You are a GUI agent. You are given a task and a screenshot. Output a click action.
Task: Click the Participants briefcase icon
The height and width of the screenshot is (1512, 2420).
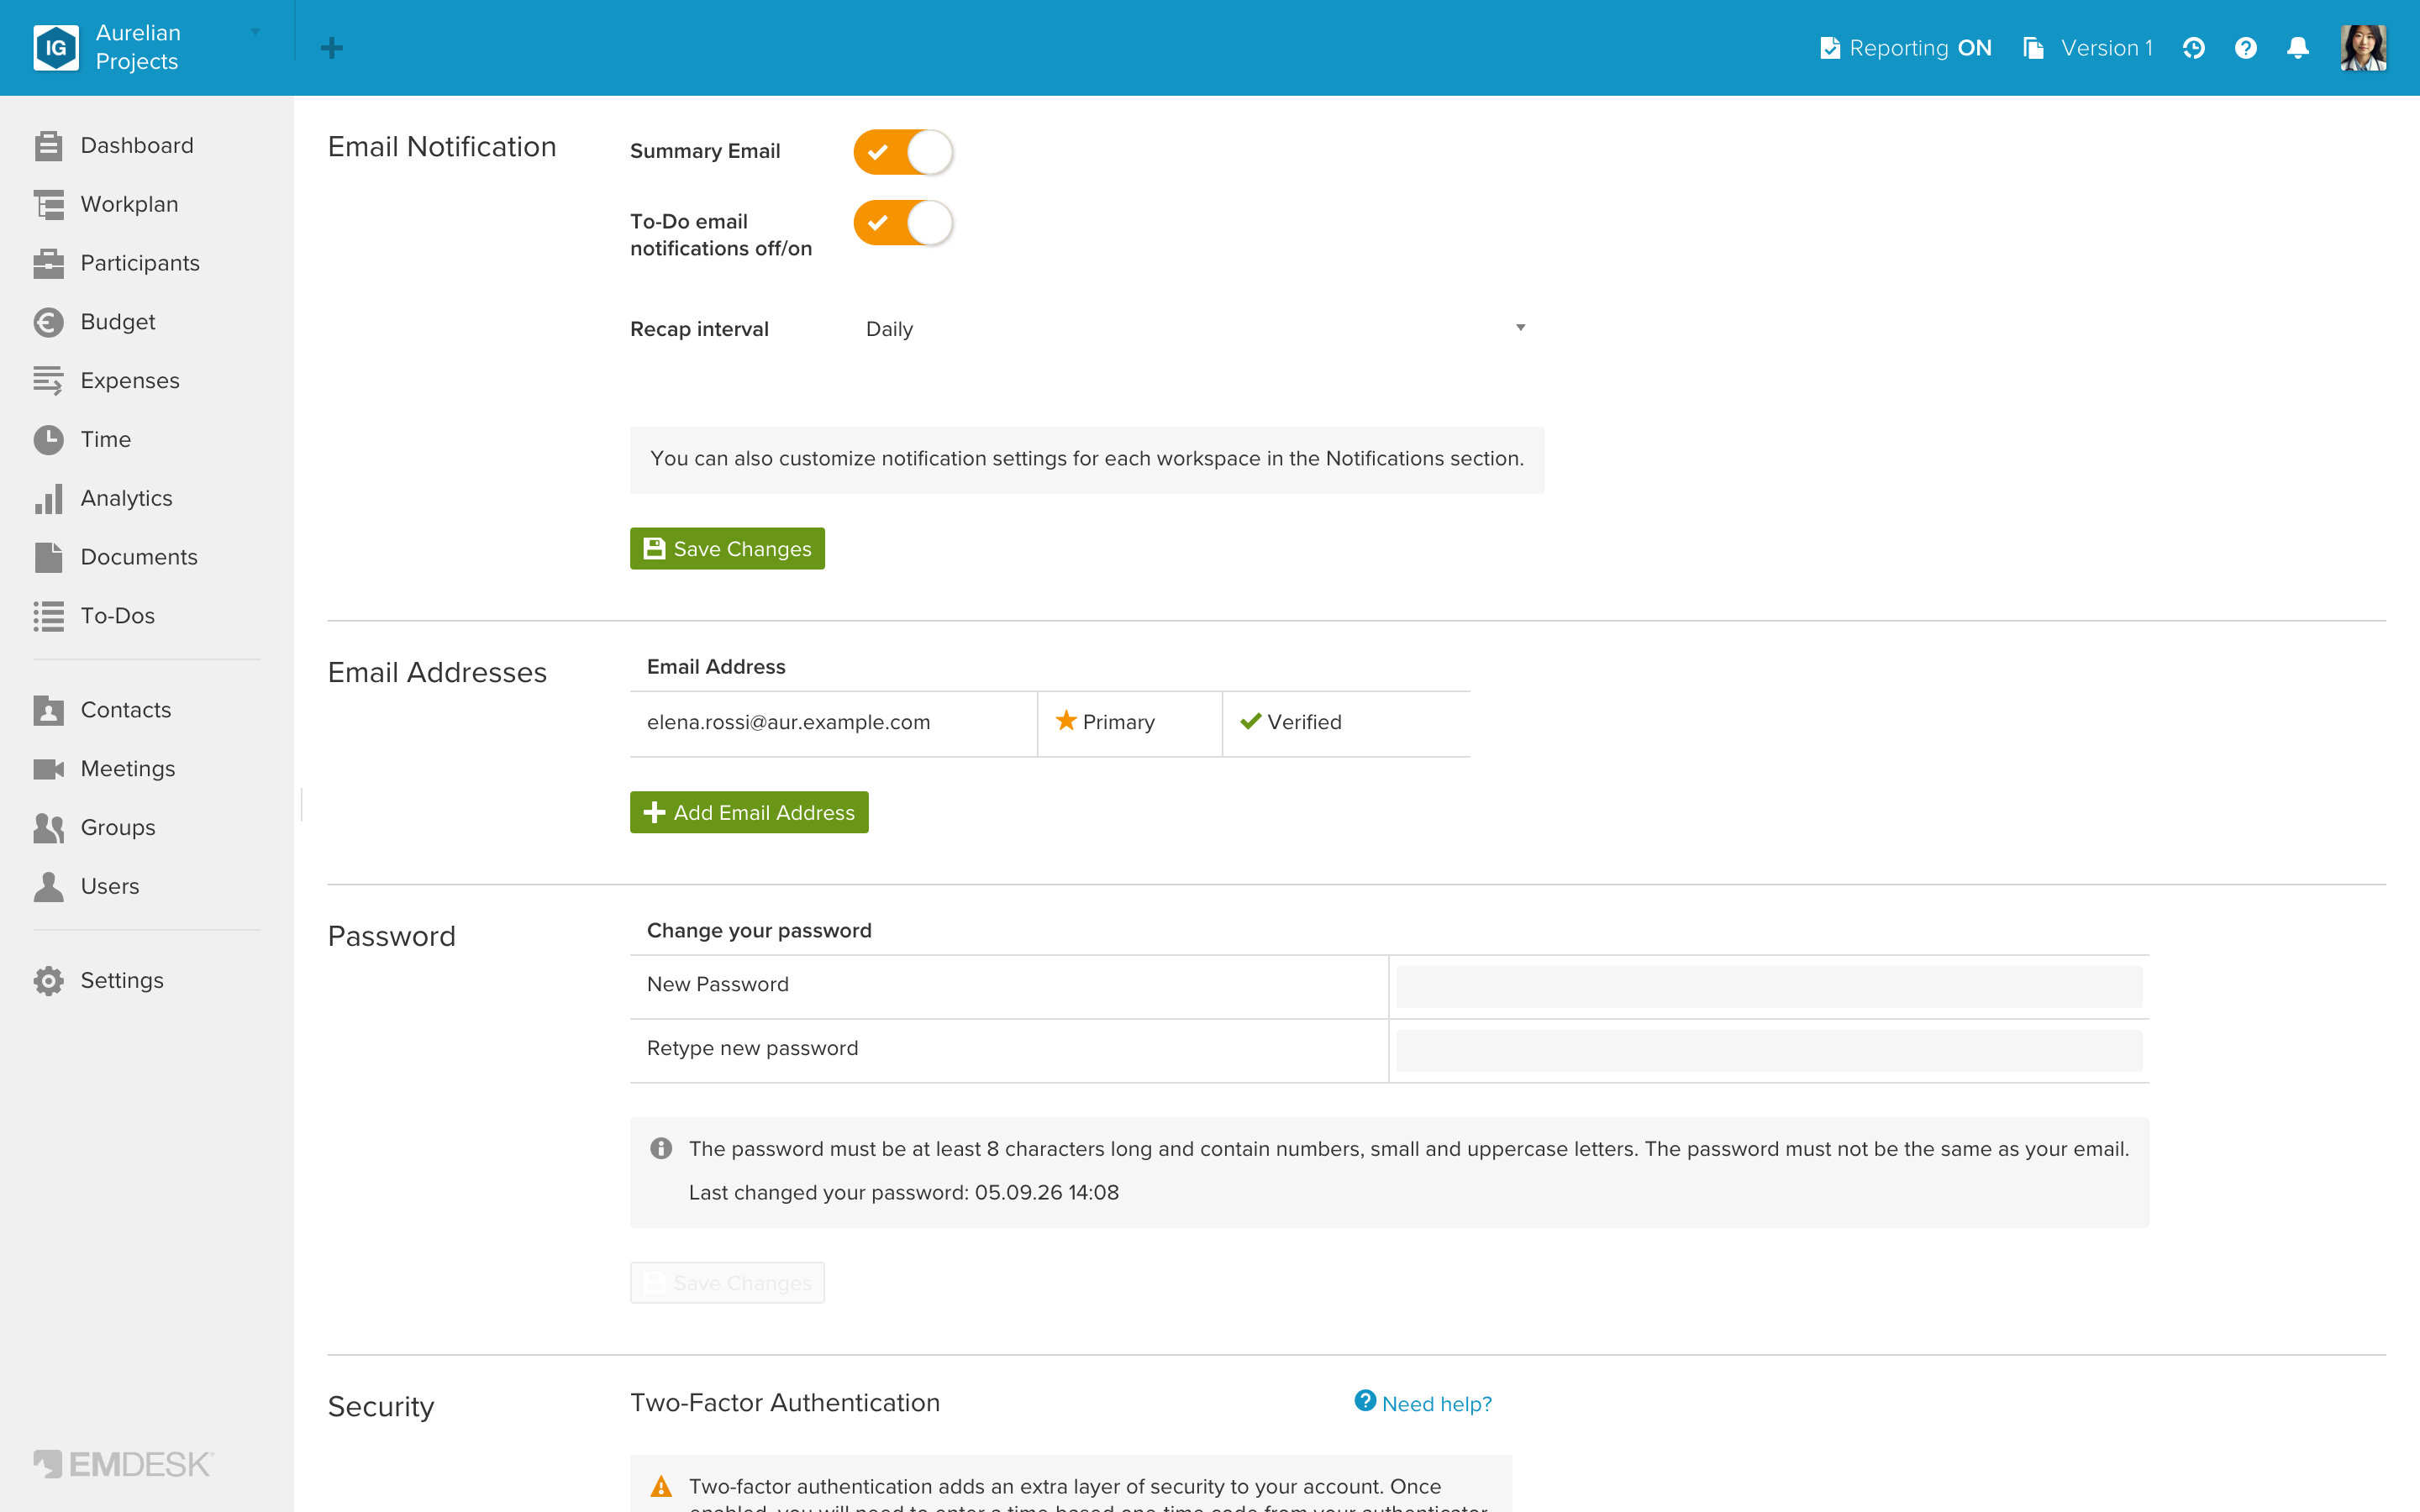(48, 263)
